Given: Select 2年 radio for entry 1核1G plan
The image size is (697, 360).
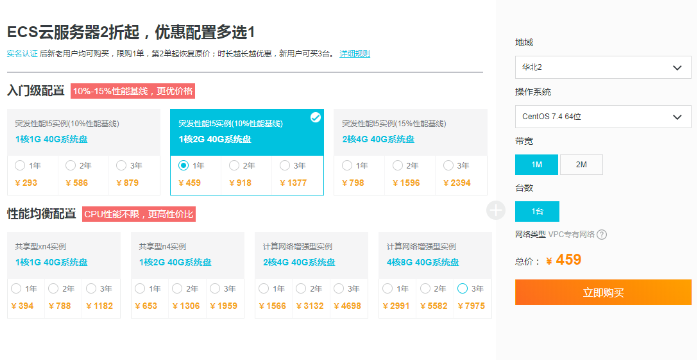Looking at the screenshot, I should (x=70, y=166).
